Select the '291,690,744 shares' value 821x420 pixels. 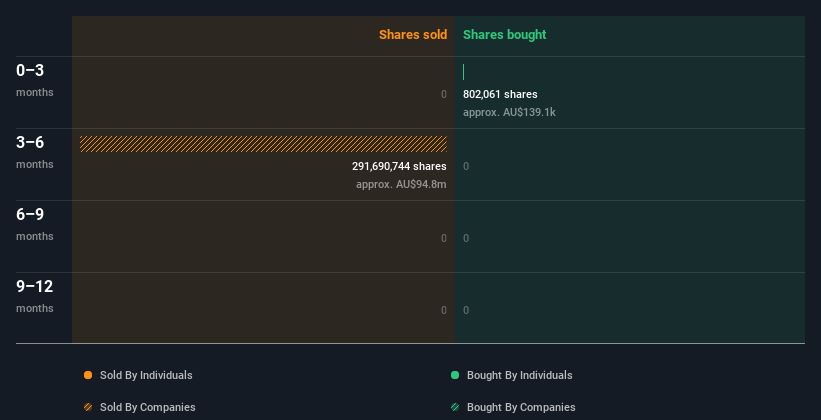point(399,167)
